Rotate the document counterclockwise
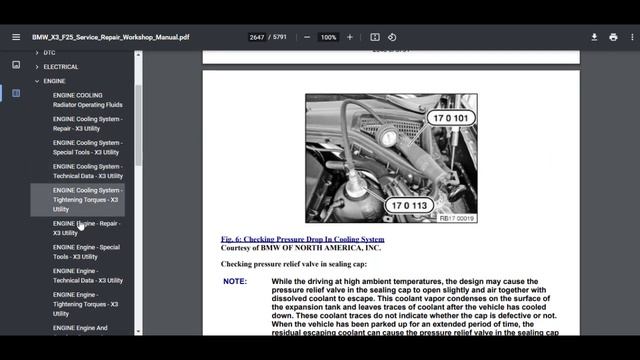The image size is (640, 360). pyautogui.click(x=392, y=37)
